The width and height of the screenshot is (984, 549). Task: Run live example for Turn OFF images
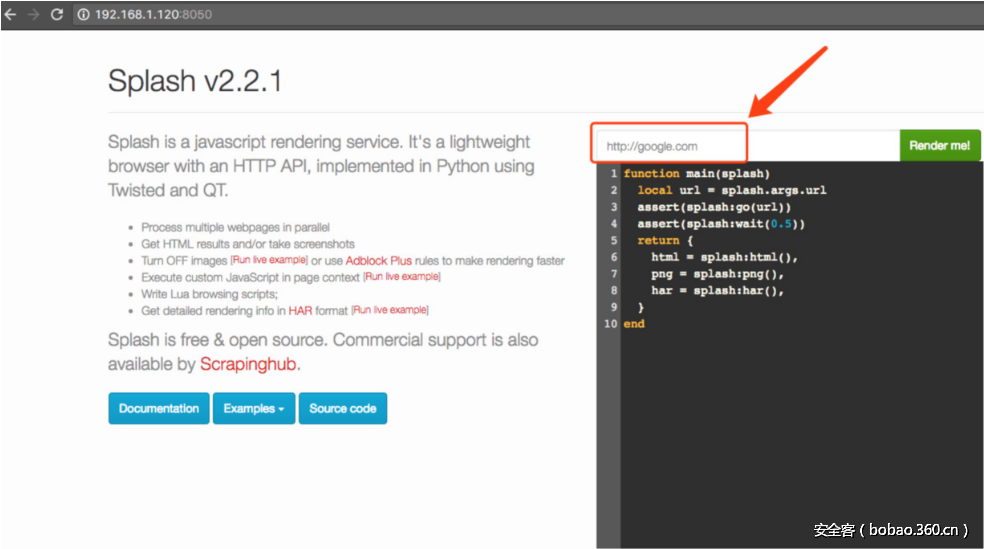(269, 261)
